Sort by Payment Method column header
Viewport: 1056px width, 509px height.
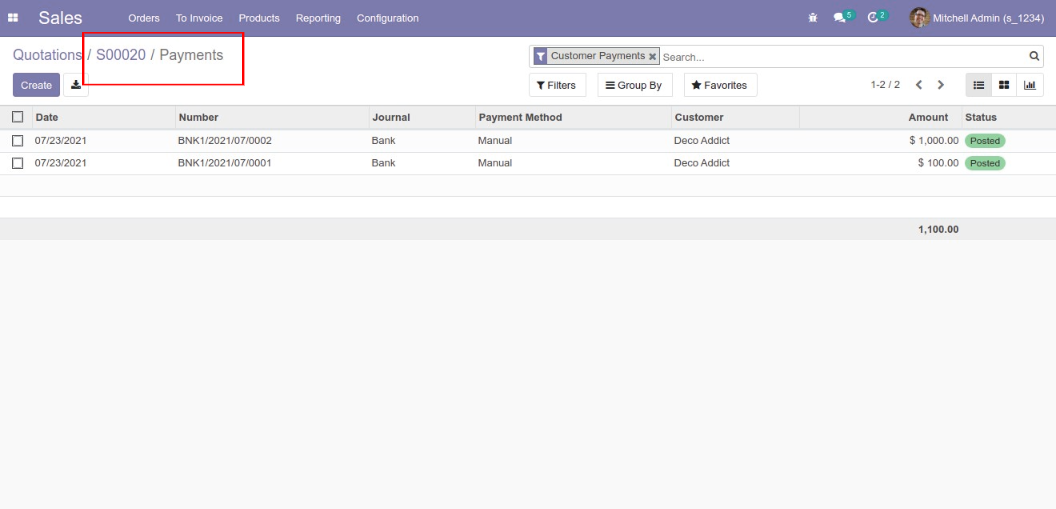[x=574, y=117]
